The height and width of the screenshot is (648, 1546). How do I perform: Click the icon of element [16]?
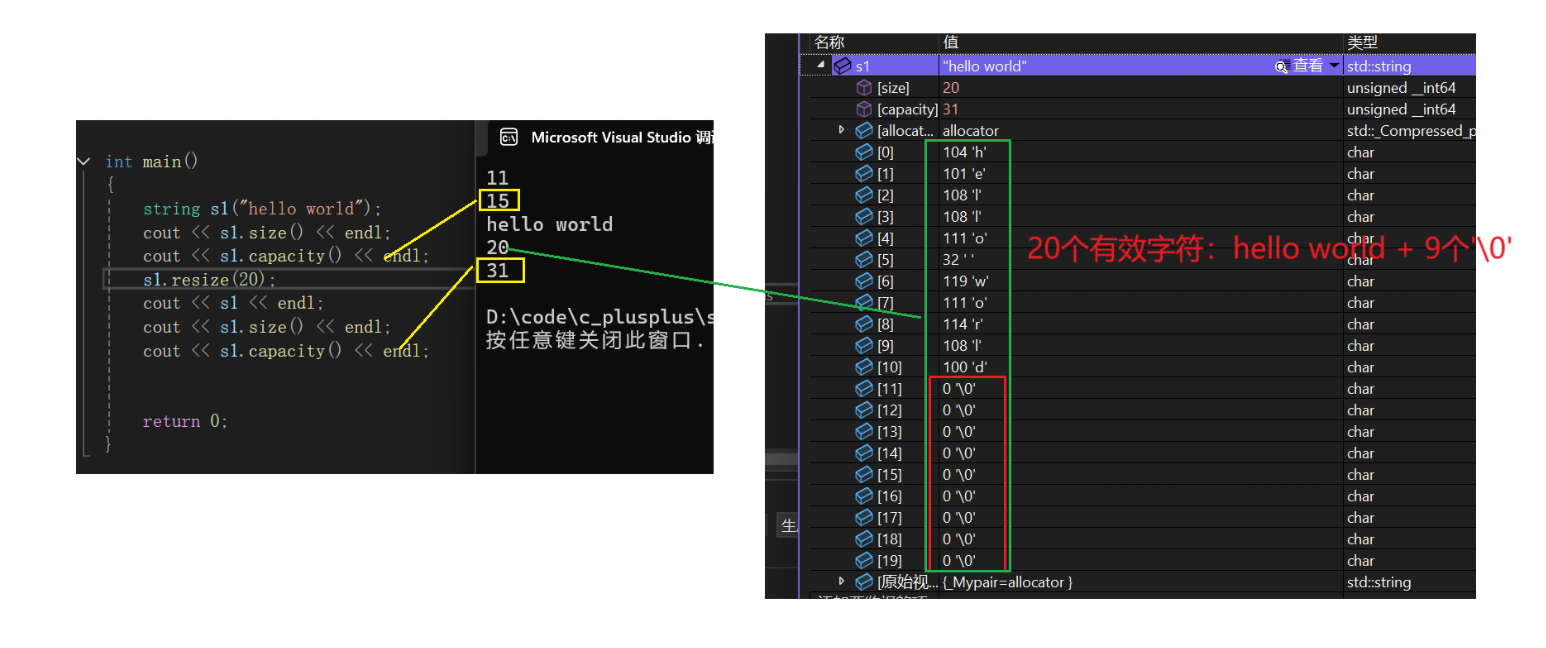tap(864, 496)
